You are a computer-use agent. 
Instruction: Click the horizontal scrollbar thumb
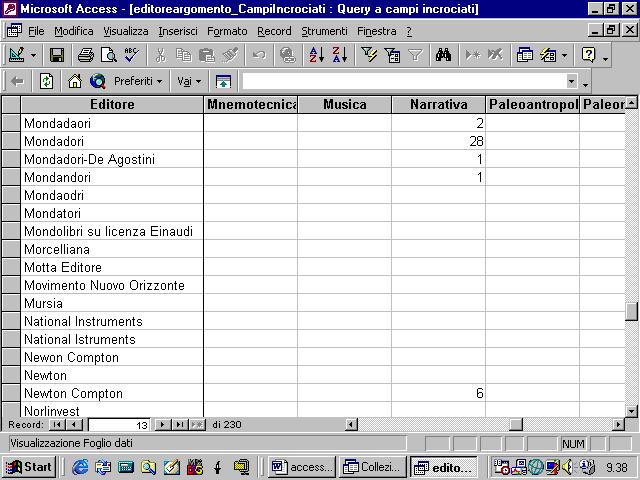tap(516, 424)
